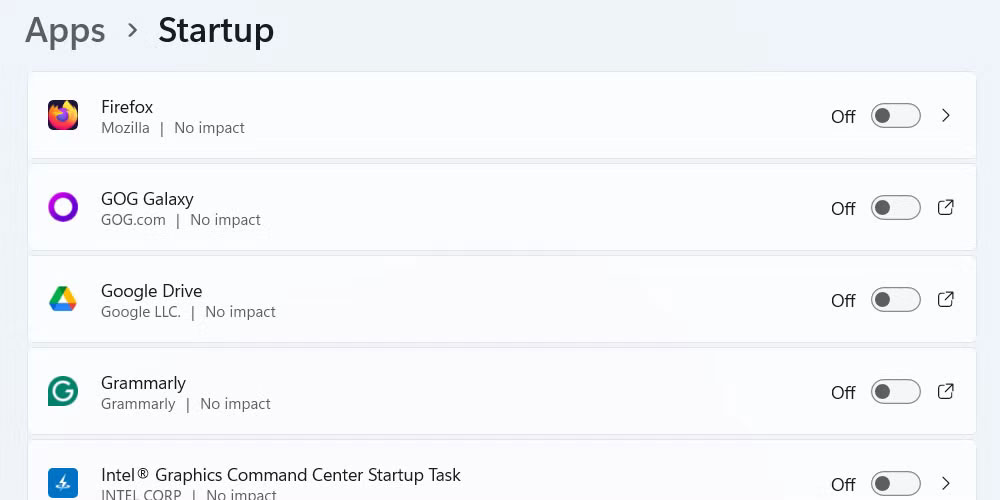This screenshot has width=1000, height=500.
Task: Select the Firefox app name text
Action: click(x=127, y=107)
